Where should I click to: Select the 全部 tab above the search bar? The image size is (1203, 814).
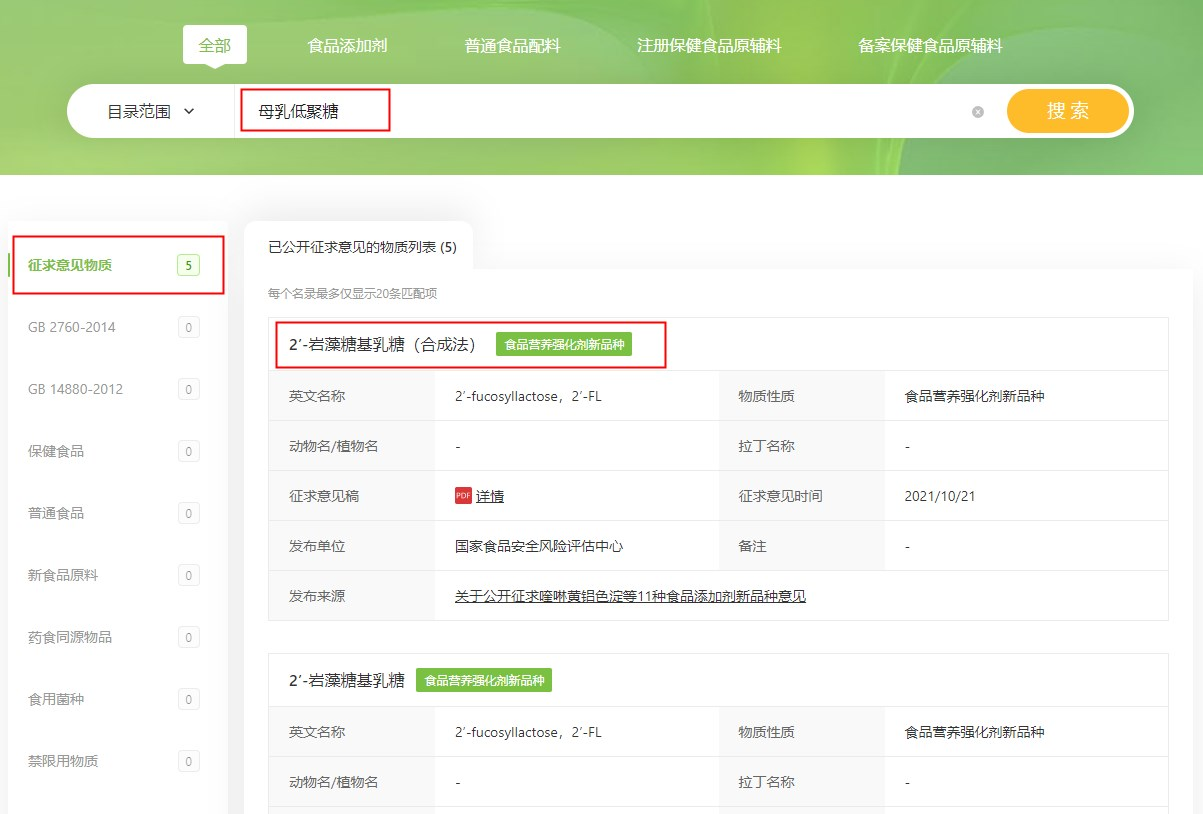(214, 44)
